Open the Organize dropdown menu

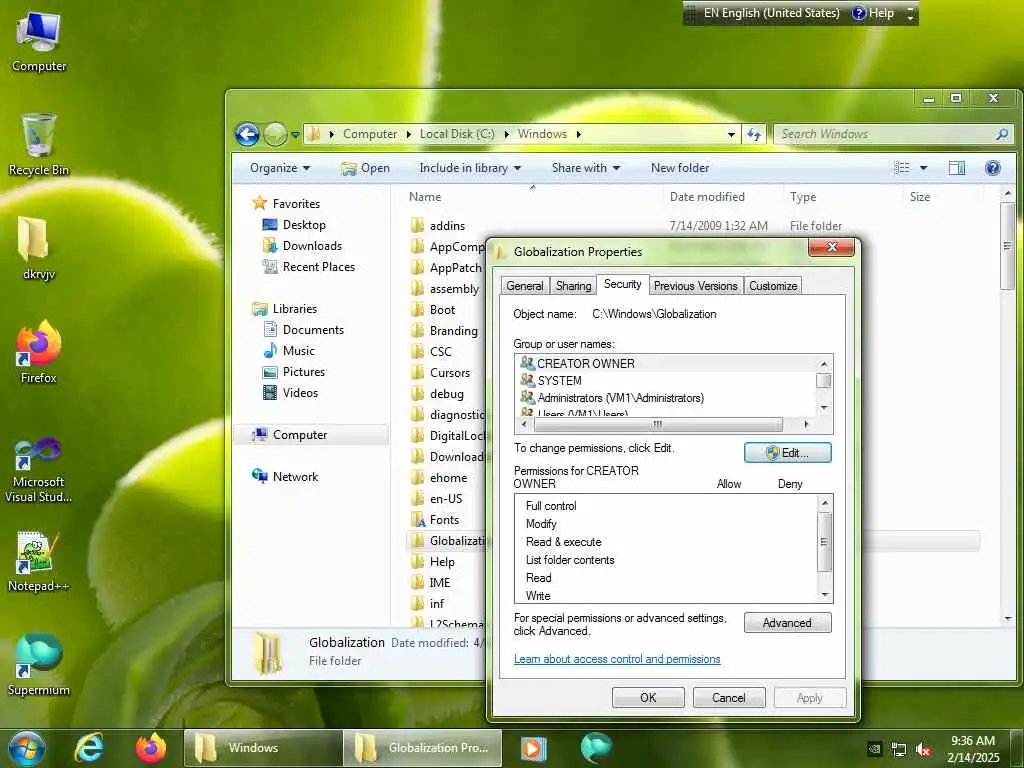[x=280, y=168]
